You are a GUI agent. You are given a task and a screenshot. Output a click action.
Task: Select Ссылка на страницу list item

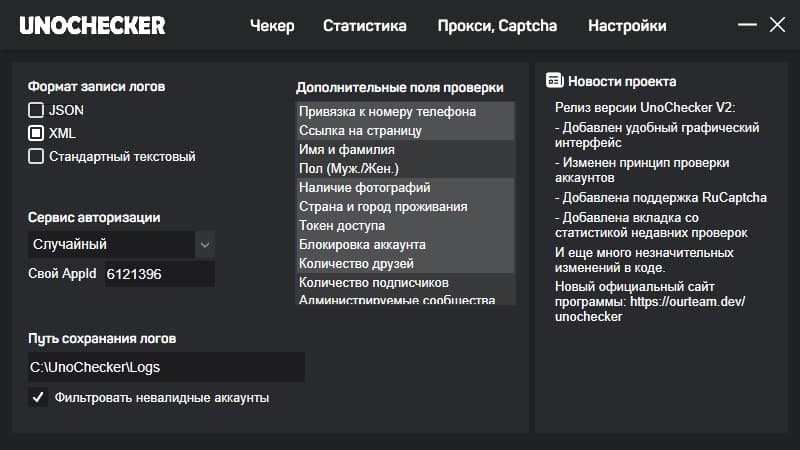tap(405, 131)
